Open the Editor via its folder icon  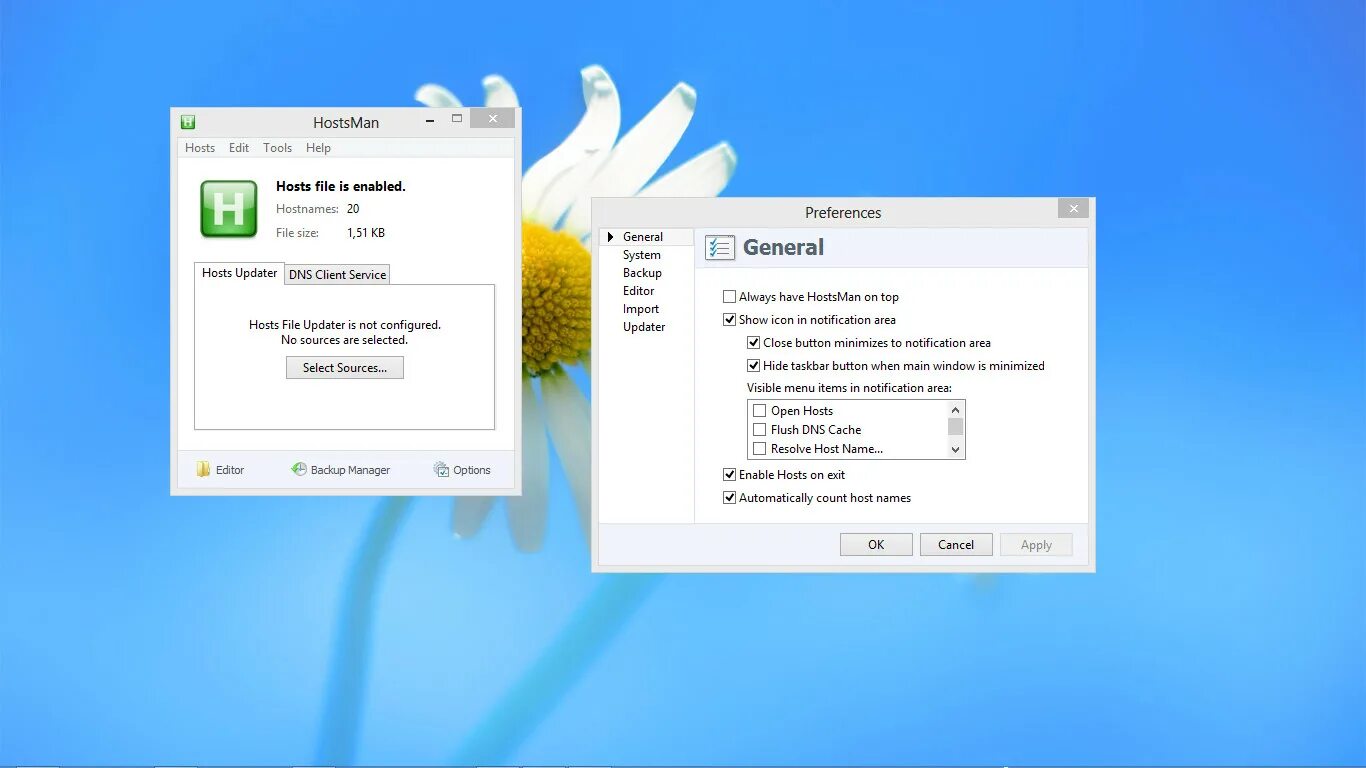click(202, 469)
